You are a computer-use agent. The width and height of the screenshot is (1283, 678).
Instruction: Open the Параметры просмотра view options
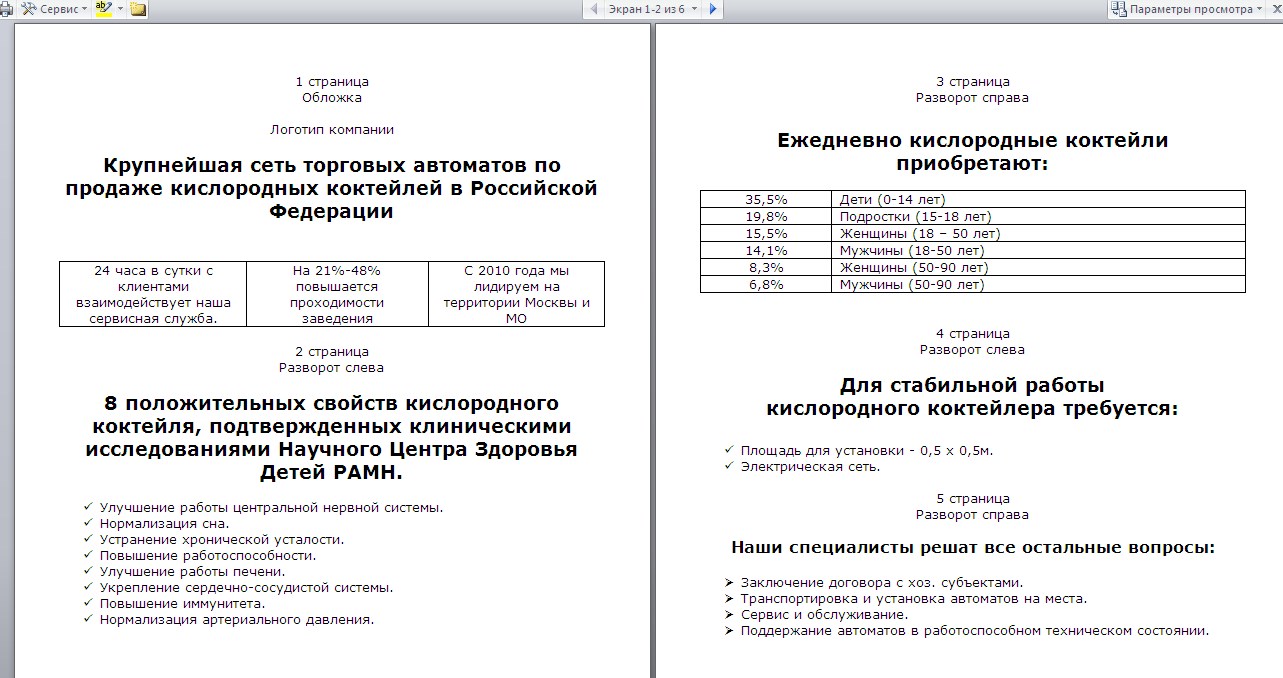tap(1188, 8)
